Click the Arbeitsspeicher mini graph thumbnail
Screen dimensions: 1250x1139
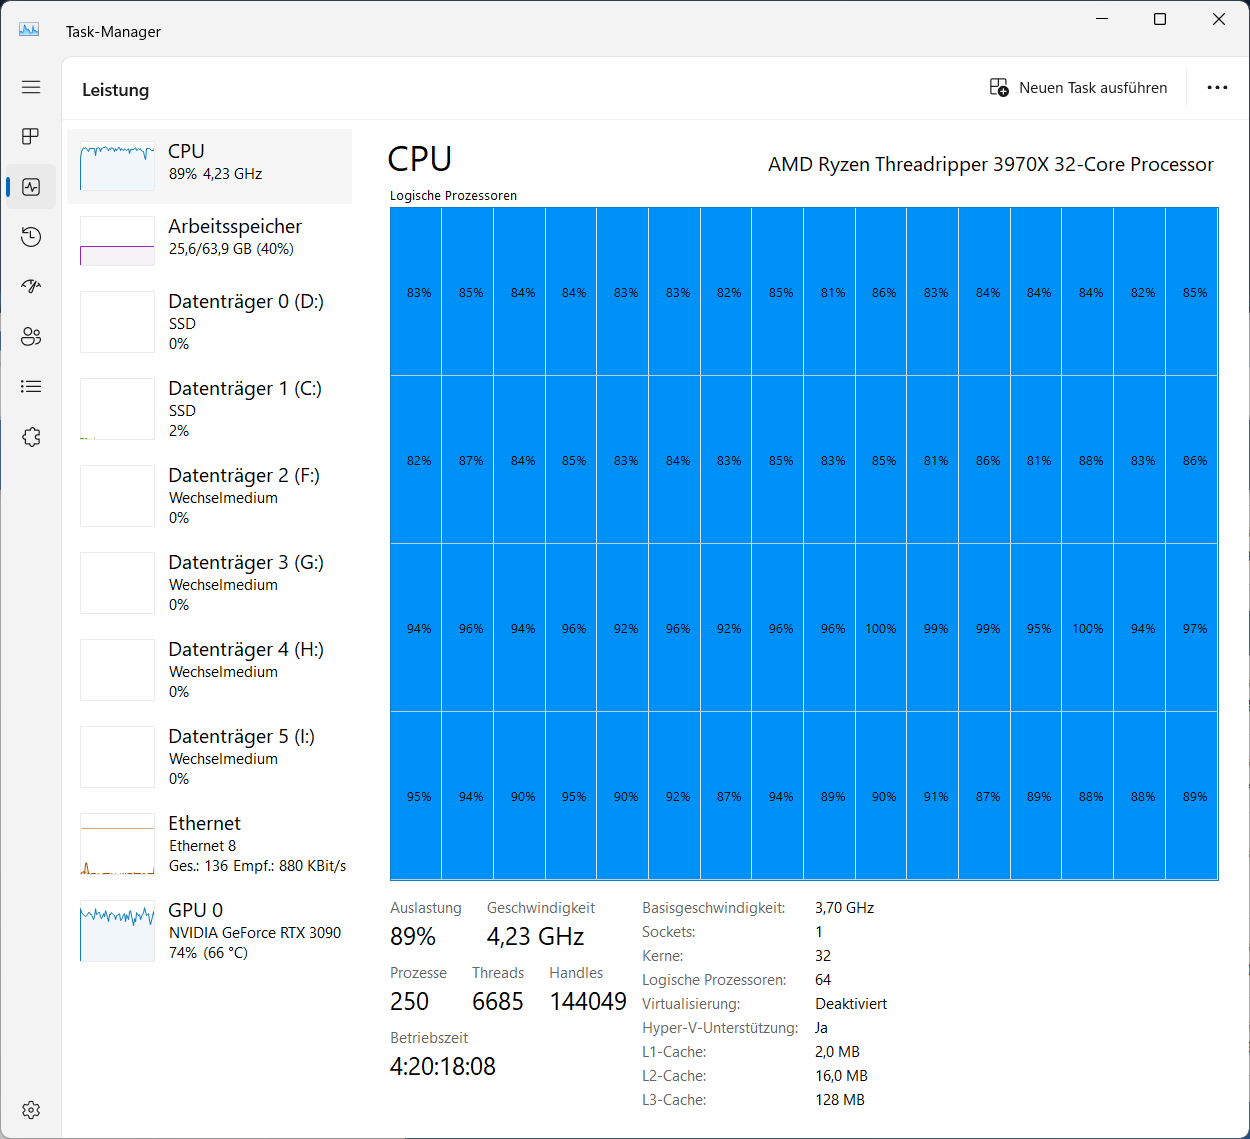tap(117, 241)
